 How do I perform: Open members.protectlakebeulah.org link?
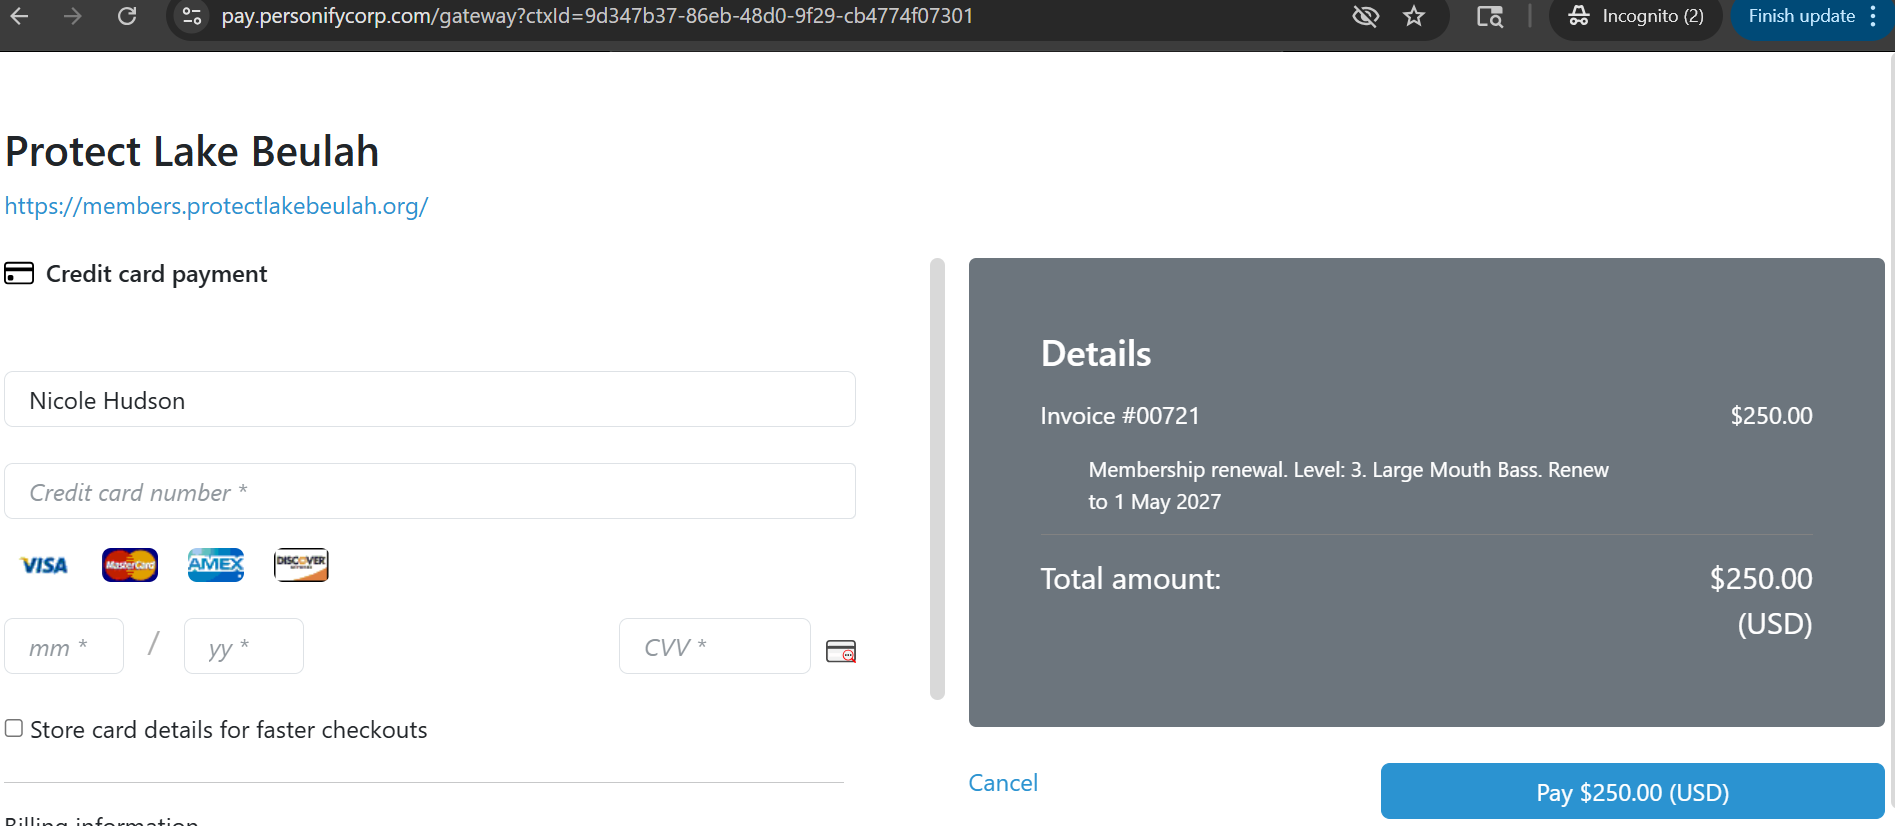[216, 206]
